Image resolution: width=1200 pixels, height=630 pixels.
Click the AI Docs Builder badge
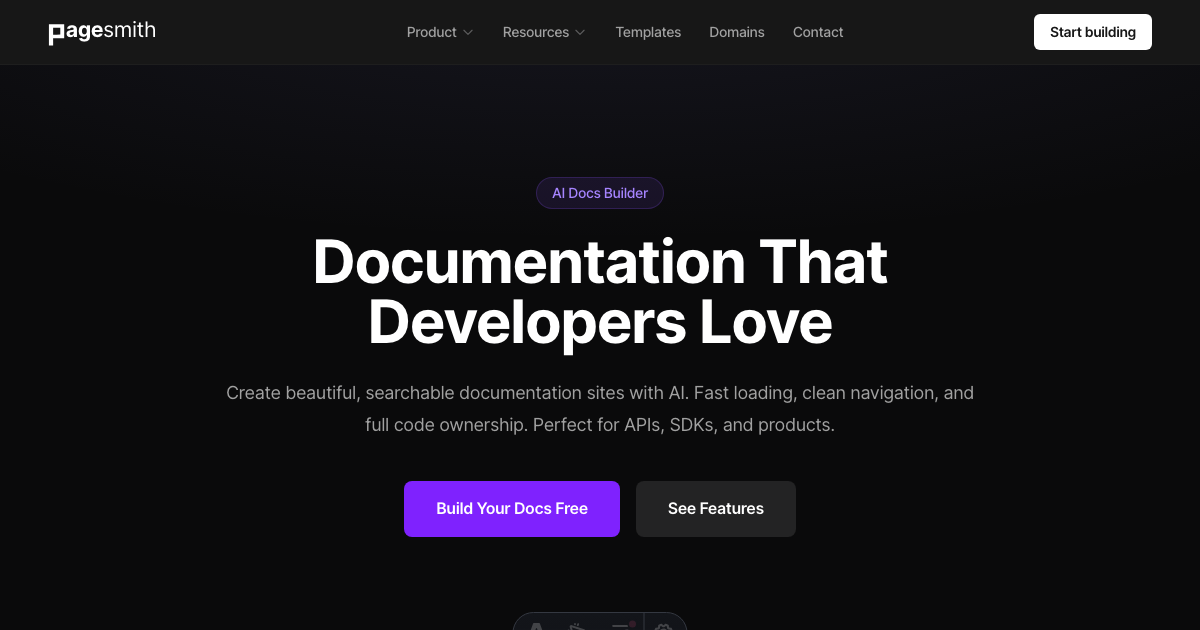(600, 193)
